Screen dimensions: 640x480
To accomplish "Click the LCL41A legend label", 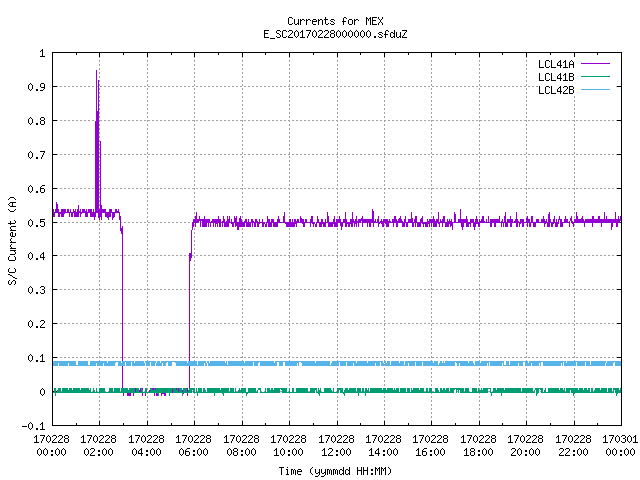I will click(556, 64).
